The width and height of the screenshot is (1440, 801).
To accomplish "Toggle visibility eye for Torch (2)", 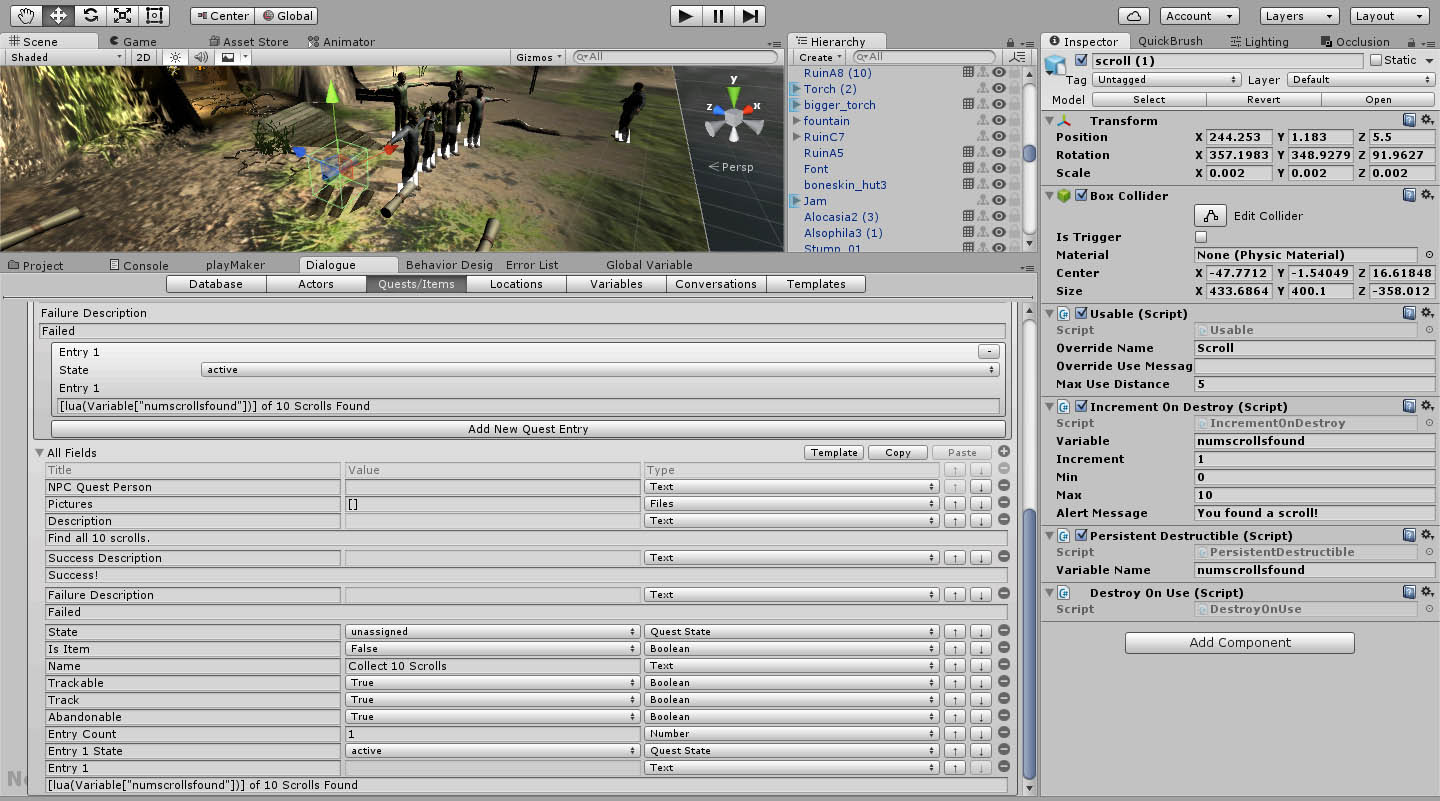I will pyautogui.click(x=998, y=88).
